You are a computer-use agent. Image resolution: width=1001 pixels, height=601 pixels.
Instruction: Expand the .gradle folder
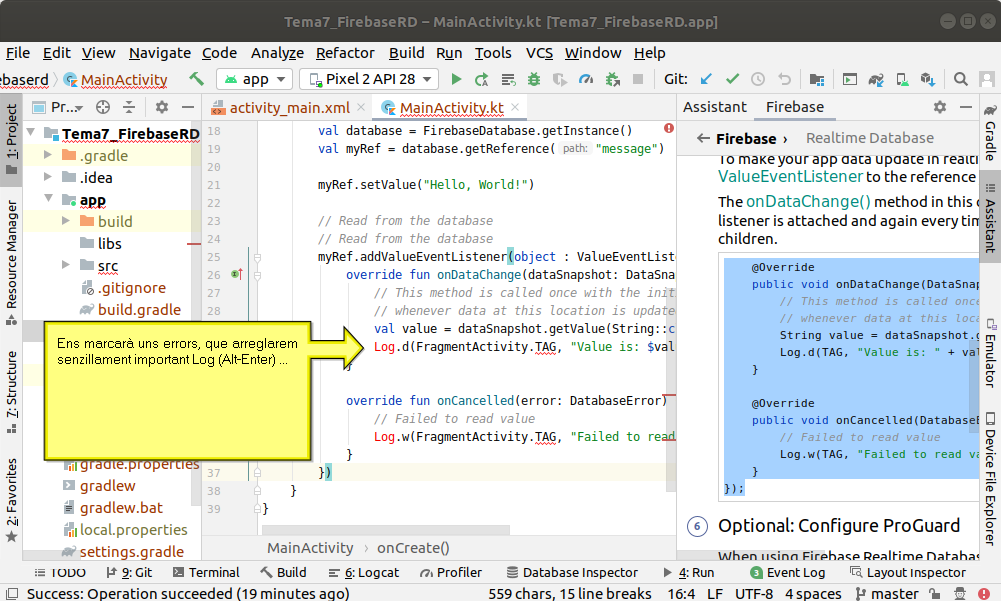(48, 155)
